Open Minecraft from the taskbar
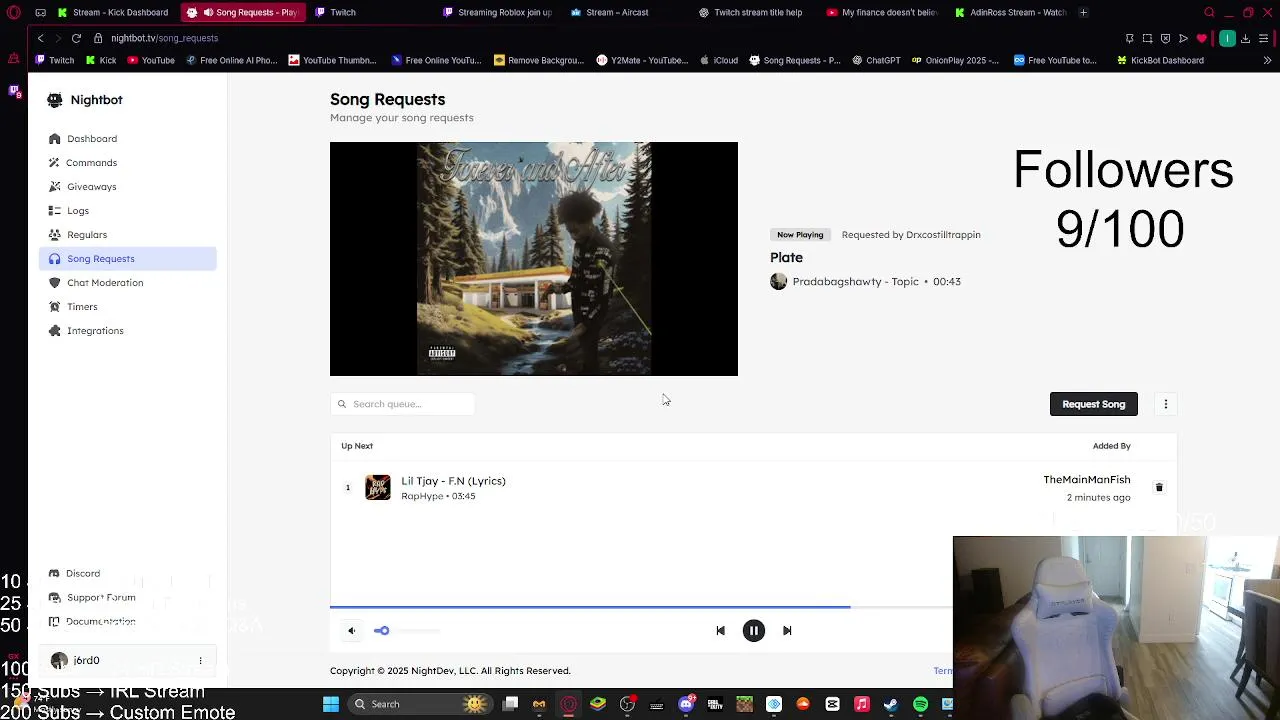The image size is (1280, 720). (744, 704)
